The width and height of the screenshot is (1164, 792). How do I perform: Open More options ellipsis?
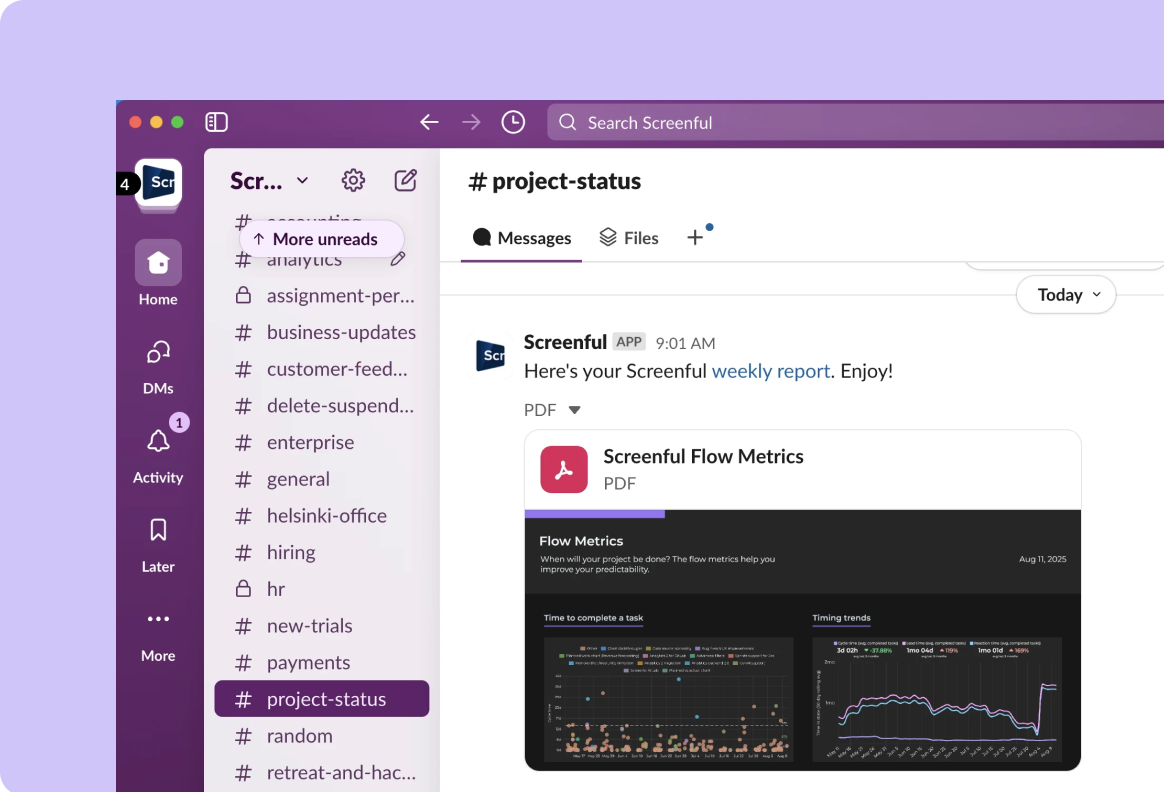(158, 635)
